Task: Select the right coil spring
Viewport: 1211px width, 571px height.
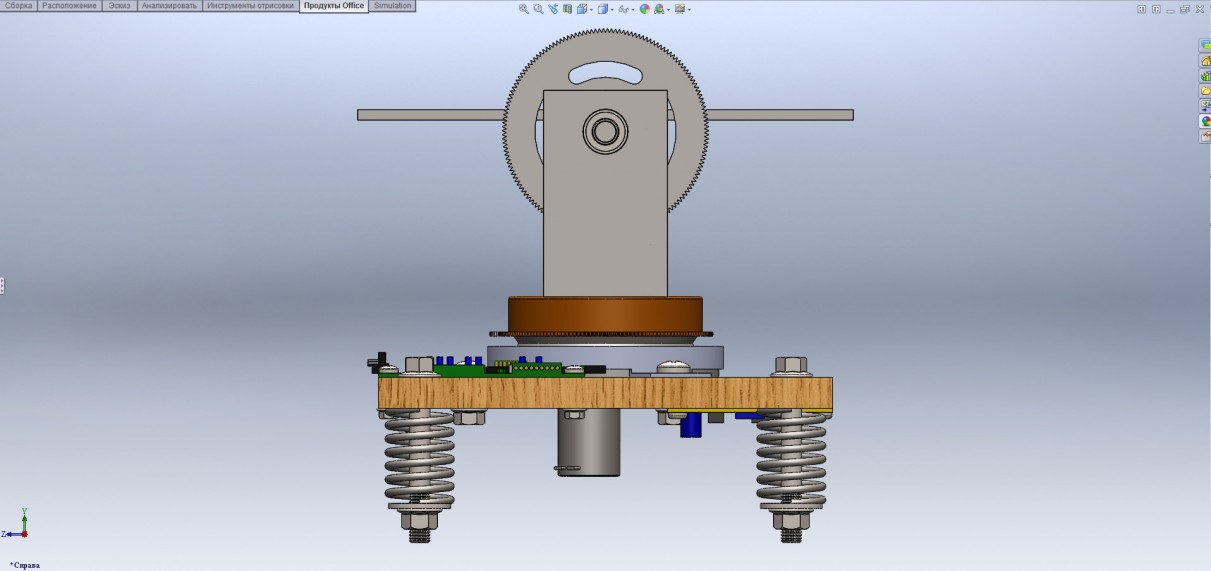Action: point(791,458)
